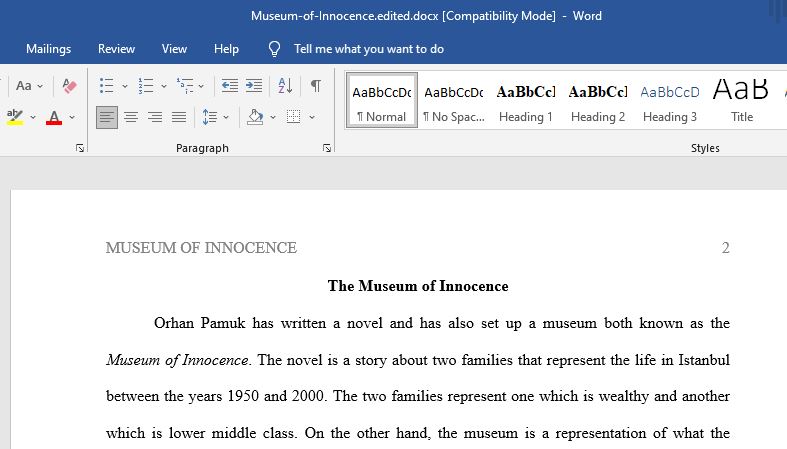Expand the borders dropdown arrow
Image resolution: width=787 pixels, height=449 pixels.
(312, 117)
